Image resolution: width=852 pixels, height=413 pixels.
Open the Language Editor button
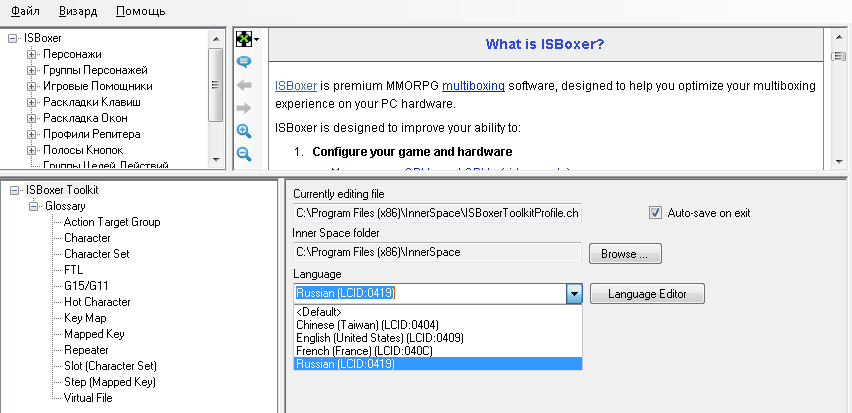click(647, 294)
